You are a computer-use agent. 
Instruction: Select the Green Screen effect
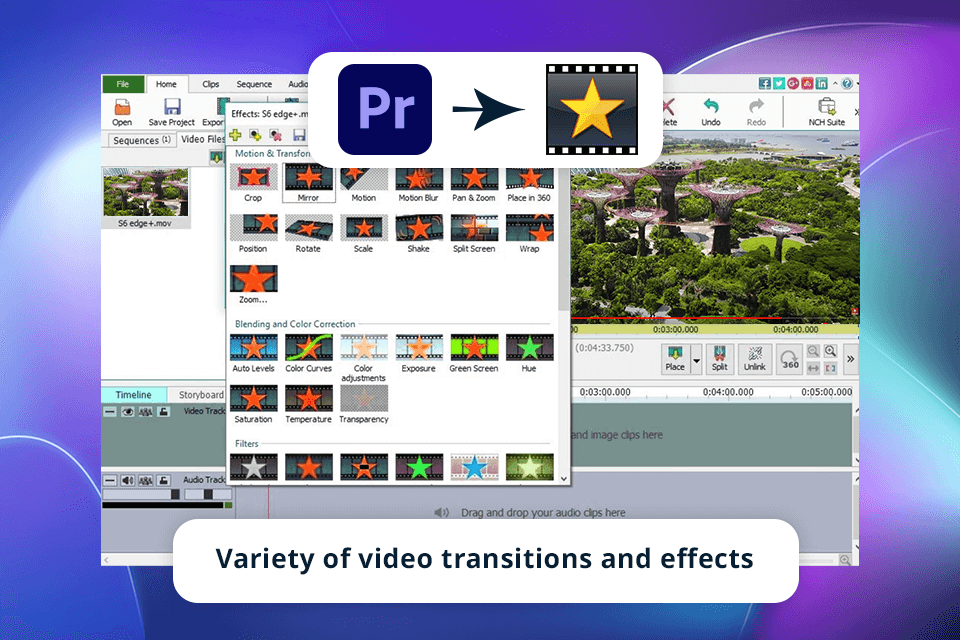474,353
